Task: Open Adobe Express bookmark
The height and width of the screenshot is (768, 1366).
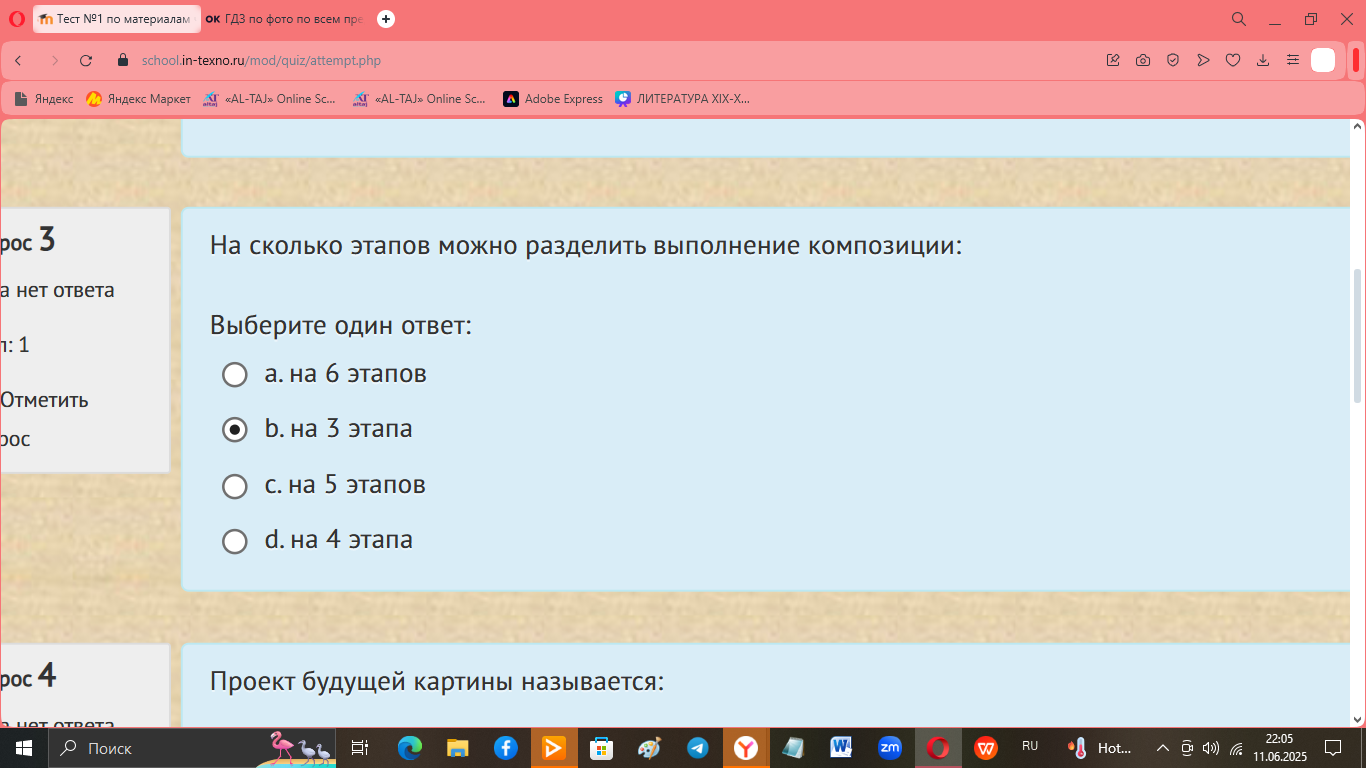Action: coord(553,99)
